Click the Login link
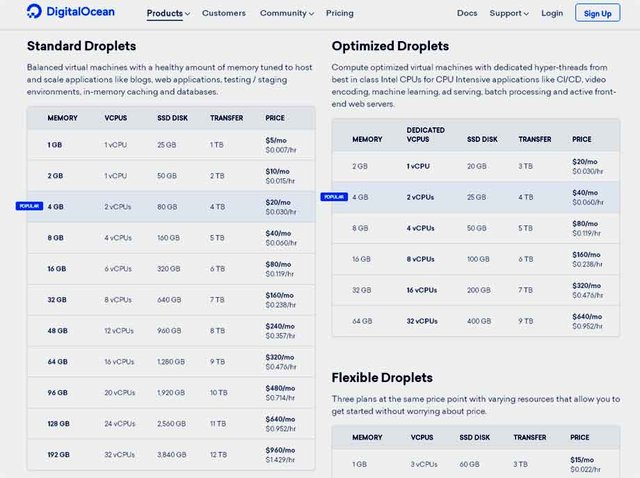640x478 pixels. pyautogui.click(x=552, y=13)
